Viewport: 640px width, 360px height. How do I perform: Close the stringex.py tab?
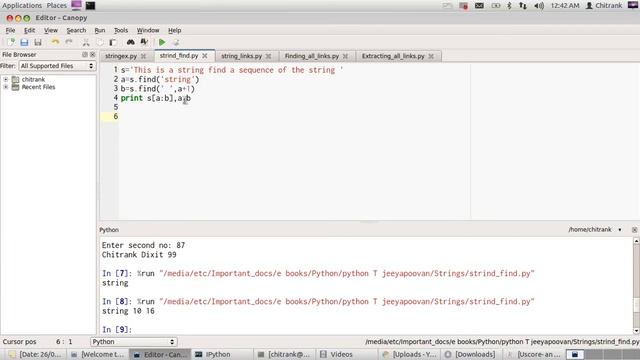coord(143,56)
